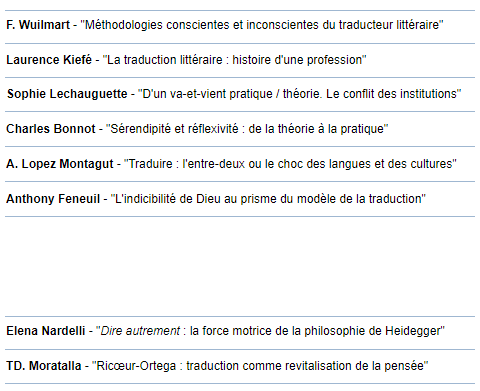Click Sophie Lechauguette author name
This screenshot has width=480, height=391.
[67, 94]
